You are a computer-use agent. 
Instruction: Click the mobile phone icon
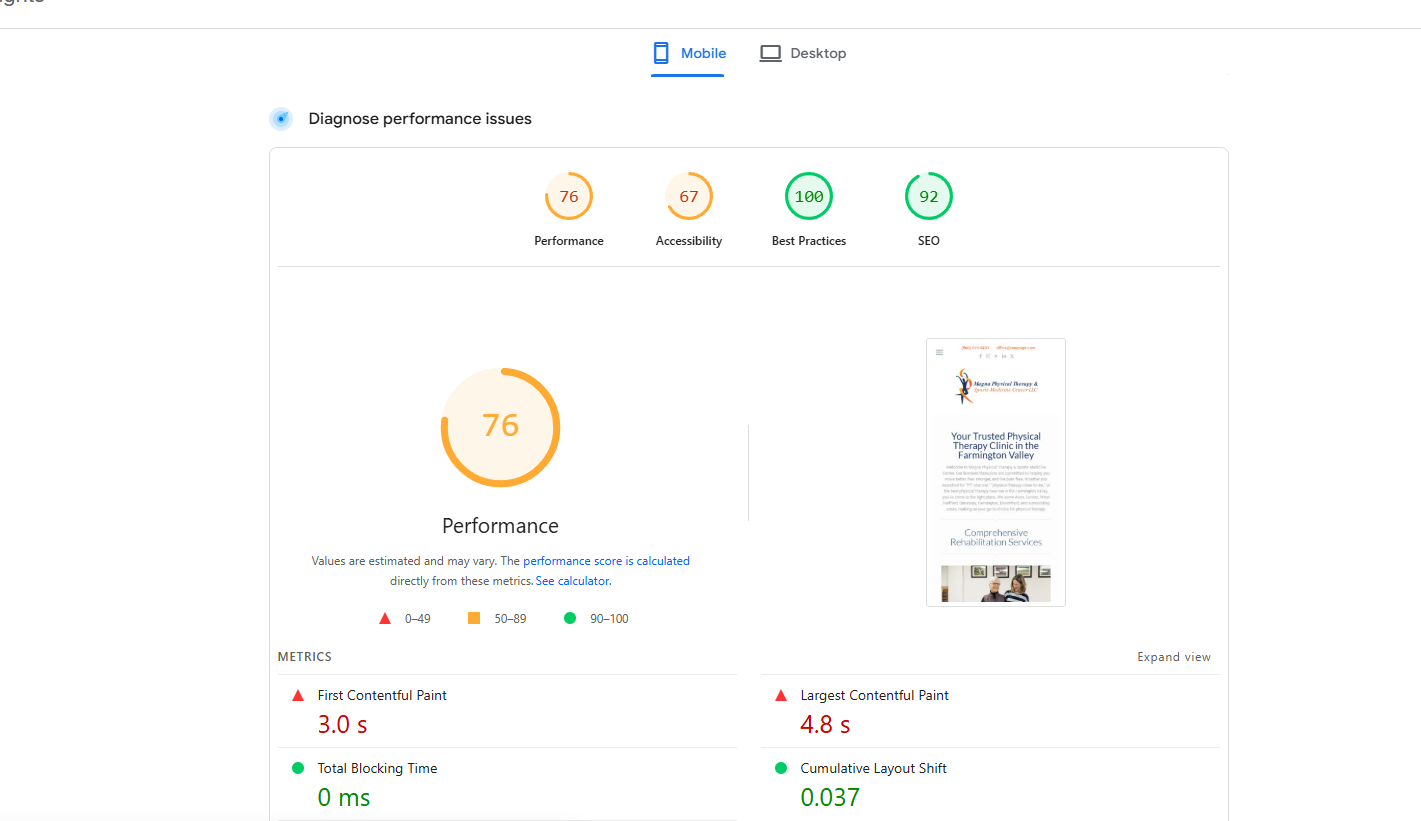(x=661, y=53)
